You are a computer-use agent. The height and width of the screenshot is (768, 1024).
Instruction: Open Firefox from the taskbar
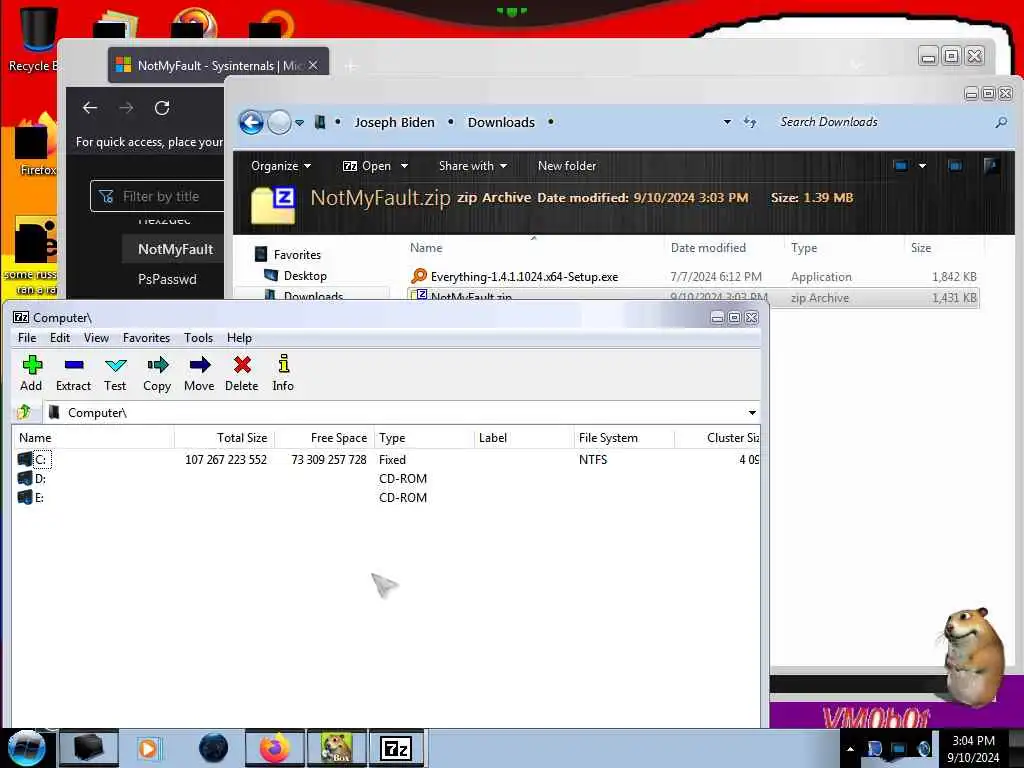(x=274, y=748)
